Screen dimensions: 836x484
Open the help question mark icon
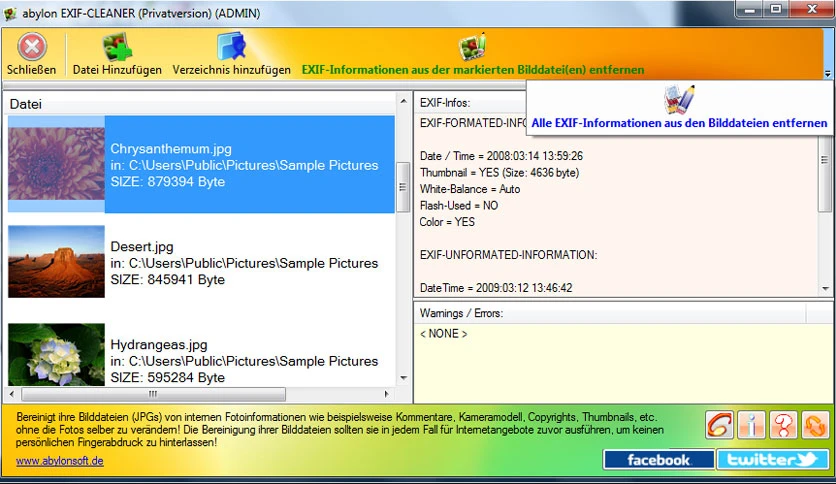click(783, 425)
